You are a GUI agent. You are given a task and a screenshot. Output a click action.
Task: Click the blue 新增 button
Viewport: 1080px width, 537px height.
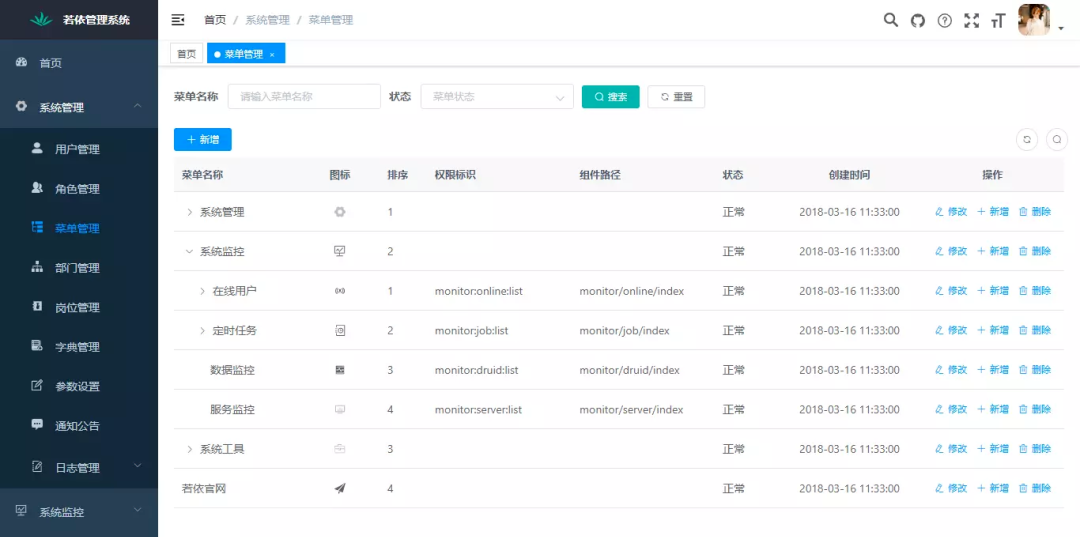[x=202, y=139]
